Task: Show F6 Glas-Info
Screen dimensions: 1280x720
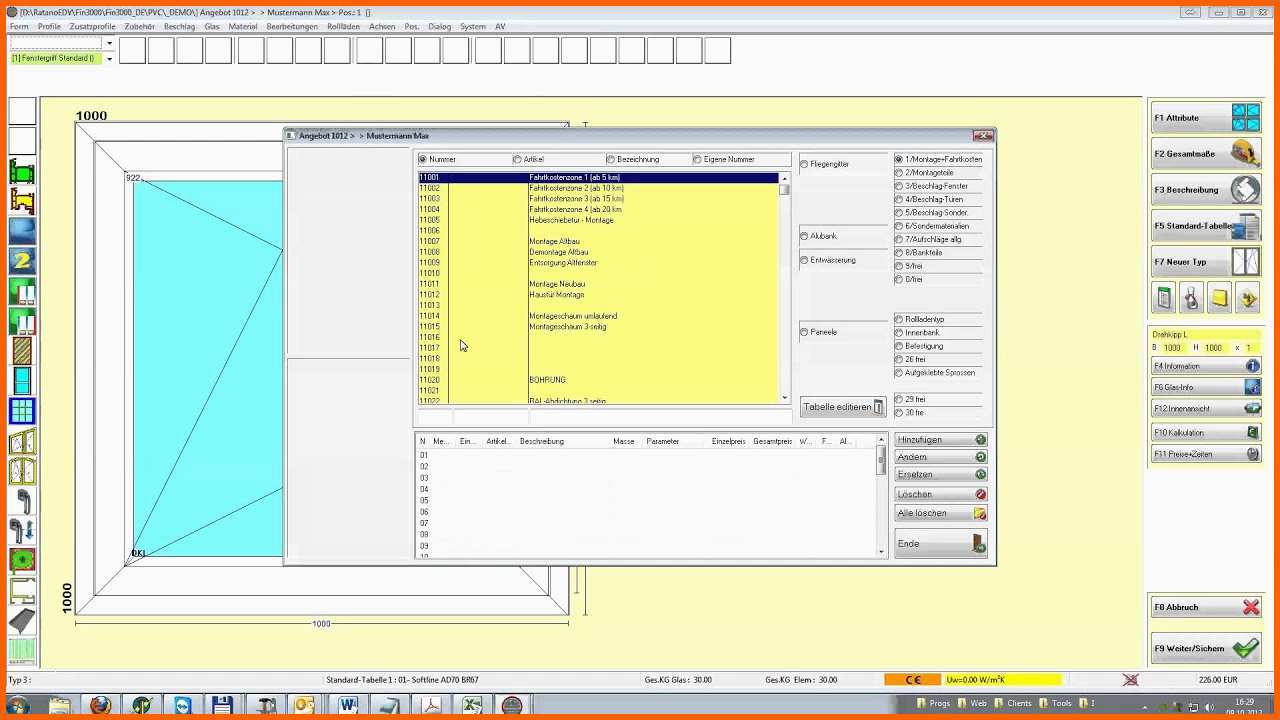Action: click(1205, 388)
